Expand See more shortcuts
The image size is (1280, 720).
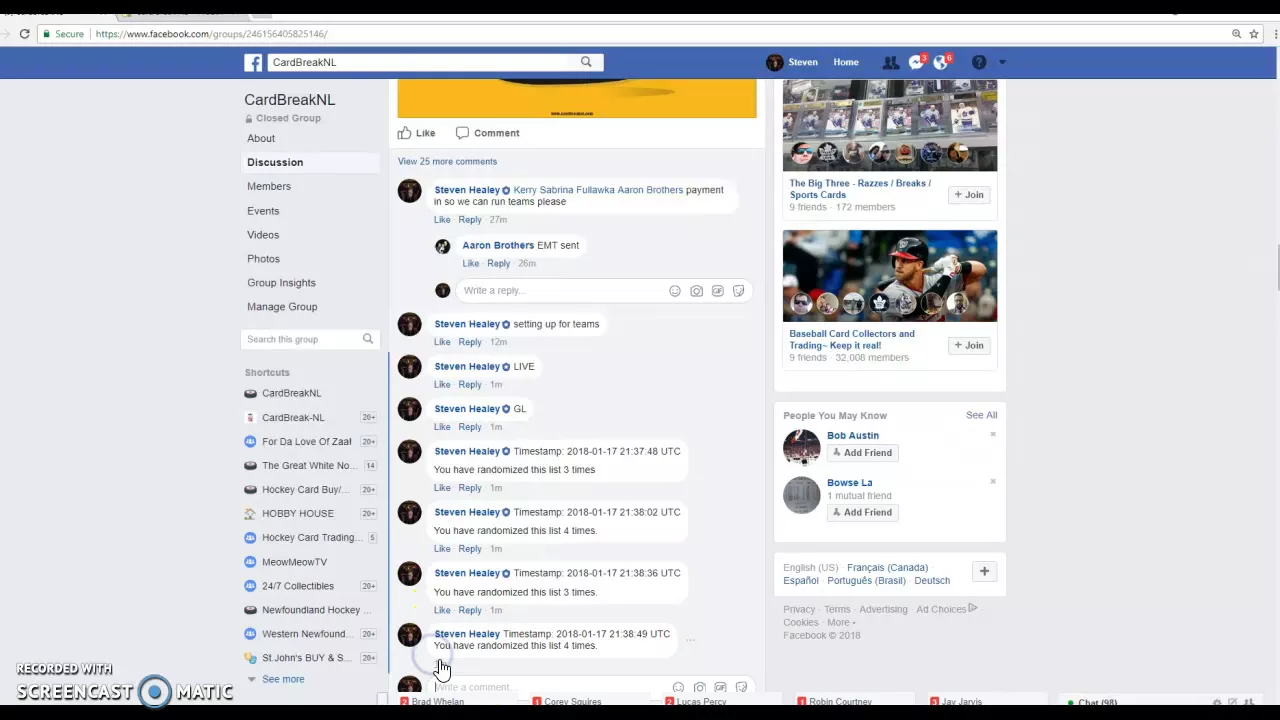point(283,679)
